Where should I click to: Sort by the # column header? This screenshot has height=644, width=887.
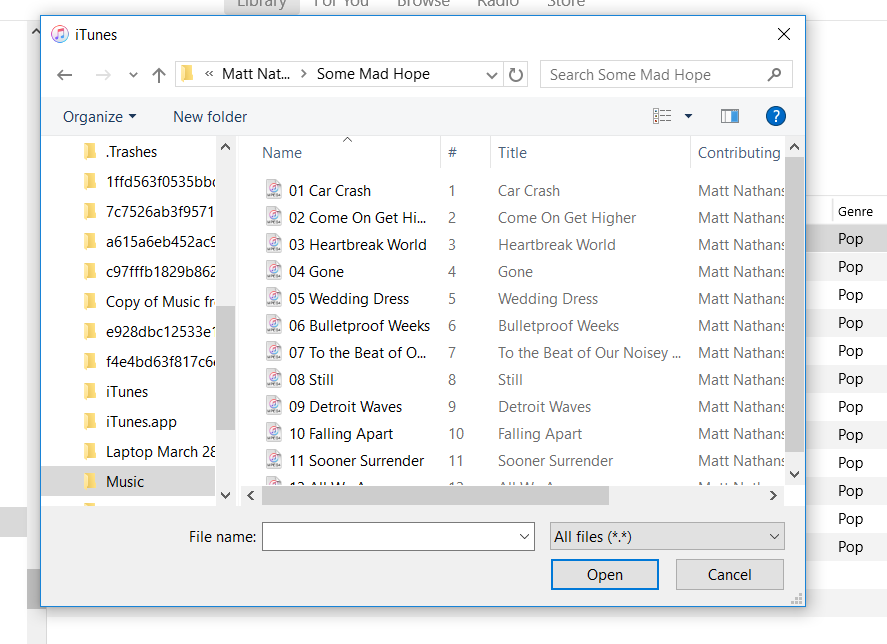(452, 153)
